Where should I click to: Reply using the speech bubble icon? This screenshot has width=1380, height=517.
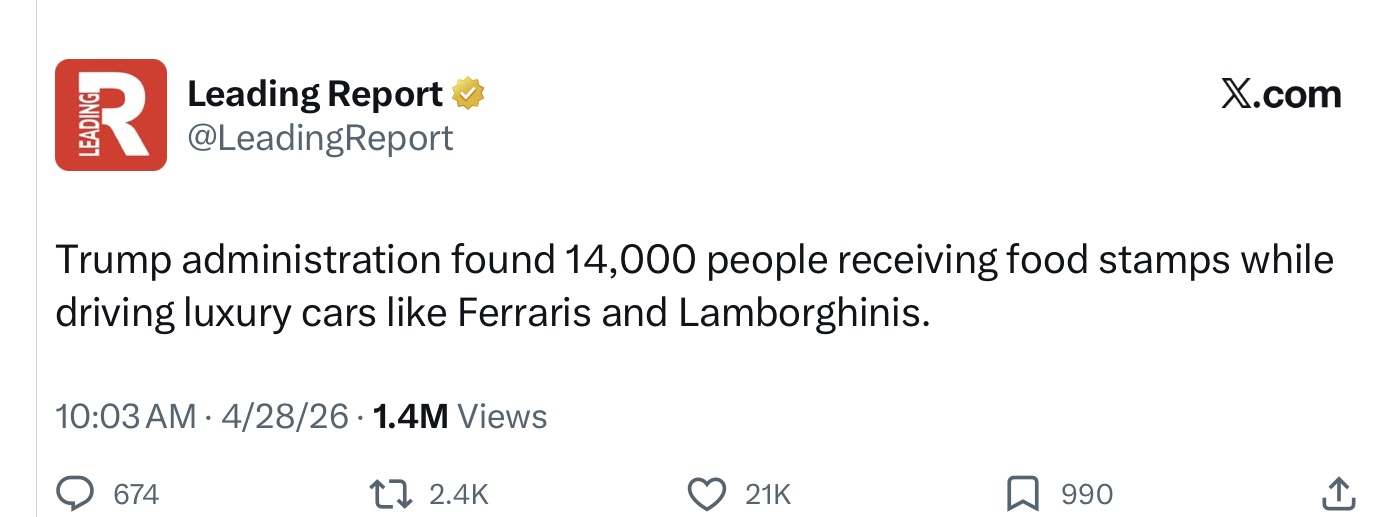coord(75,493)
